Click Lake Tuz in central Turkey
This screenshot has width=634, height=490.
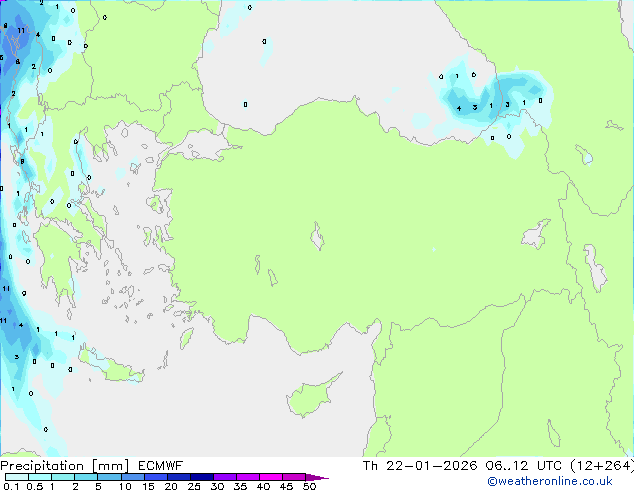pos(317,236)
